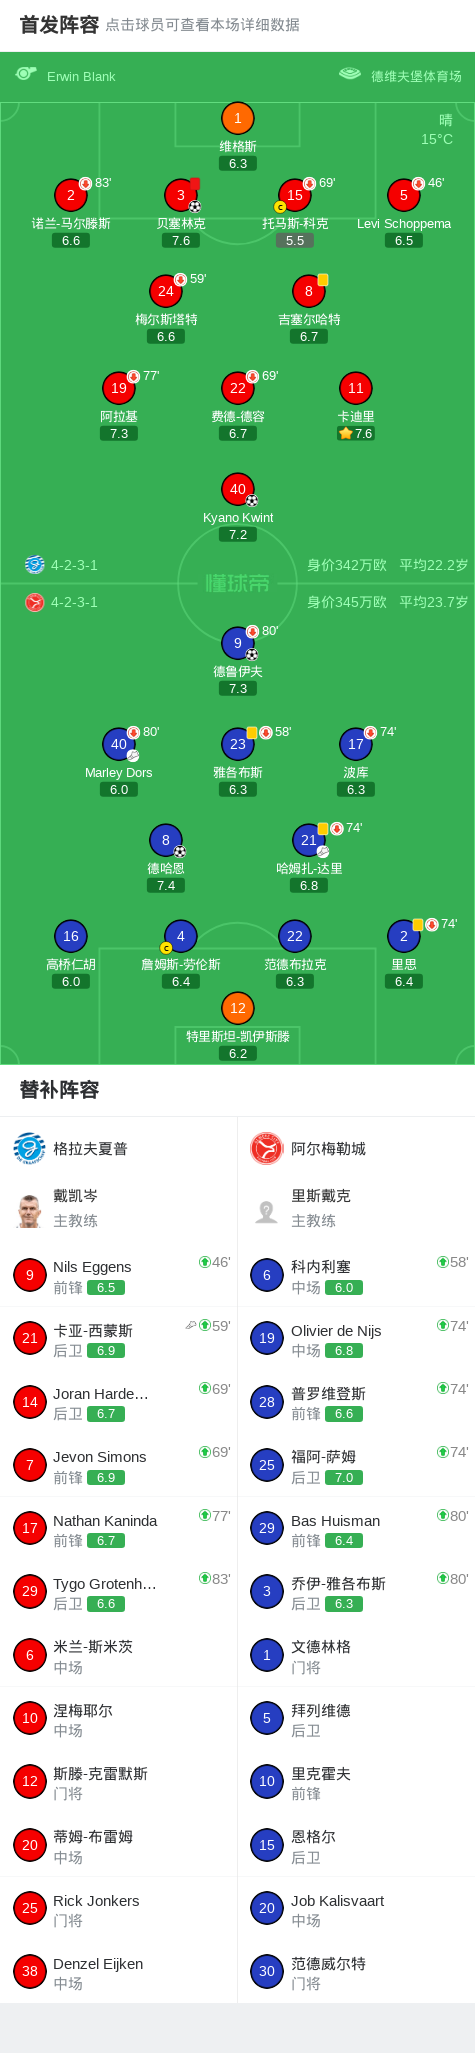Image resolution: width=475 pixels, height=2053 pixels.
Task: Open blue number 9 德鲁伊夫 player circle
Action: (x=237, y=643)
